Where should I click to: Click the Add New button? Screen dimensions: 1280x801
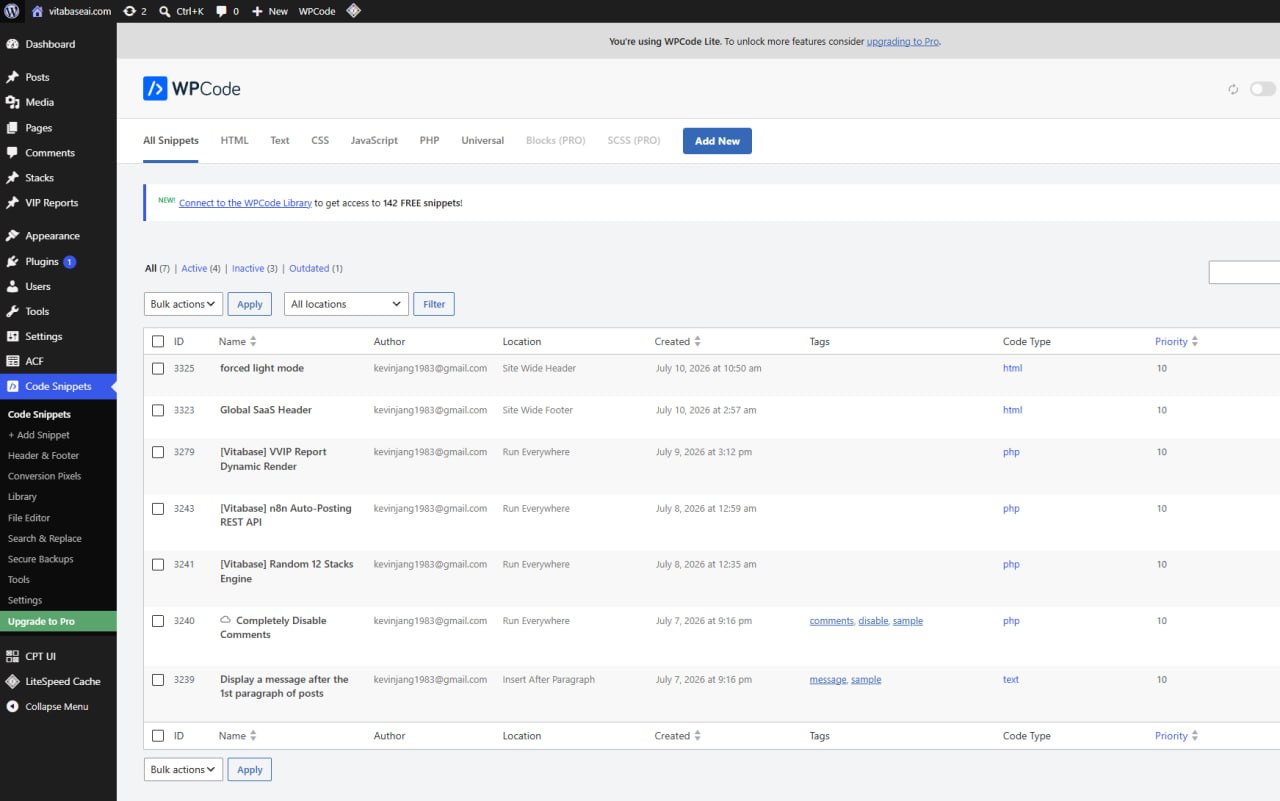tap(717, 141)
